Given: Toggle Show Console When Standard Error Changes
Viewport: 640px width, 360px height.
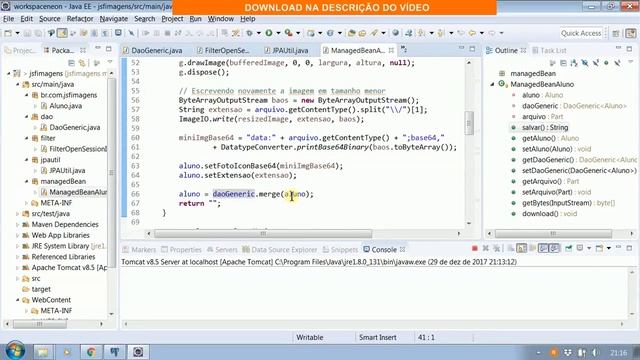Looking at the screenshot, I should pyautogui.click(x=554, y=248).
